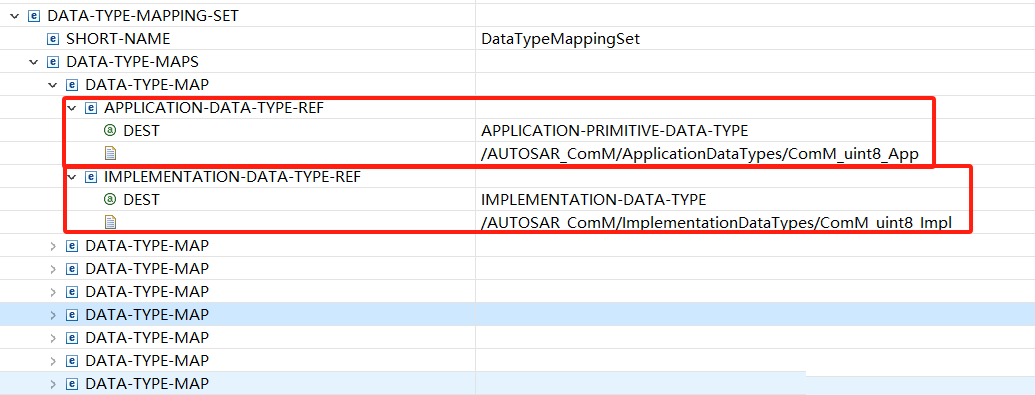This screenshot has width=1035, height=395.
Task: Click the DATA-TYPE-MAPPING-SET element icon
Action: tap(34, 16)
